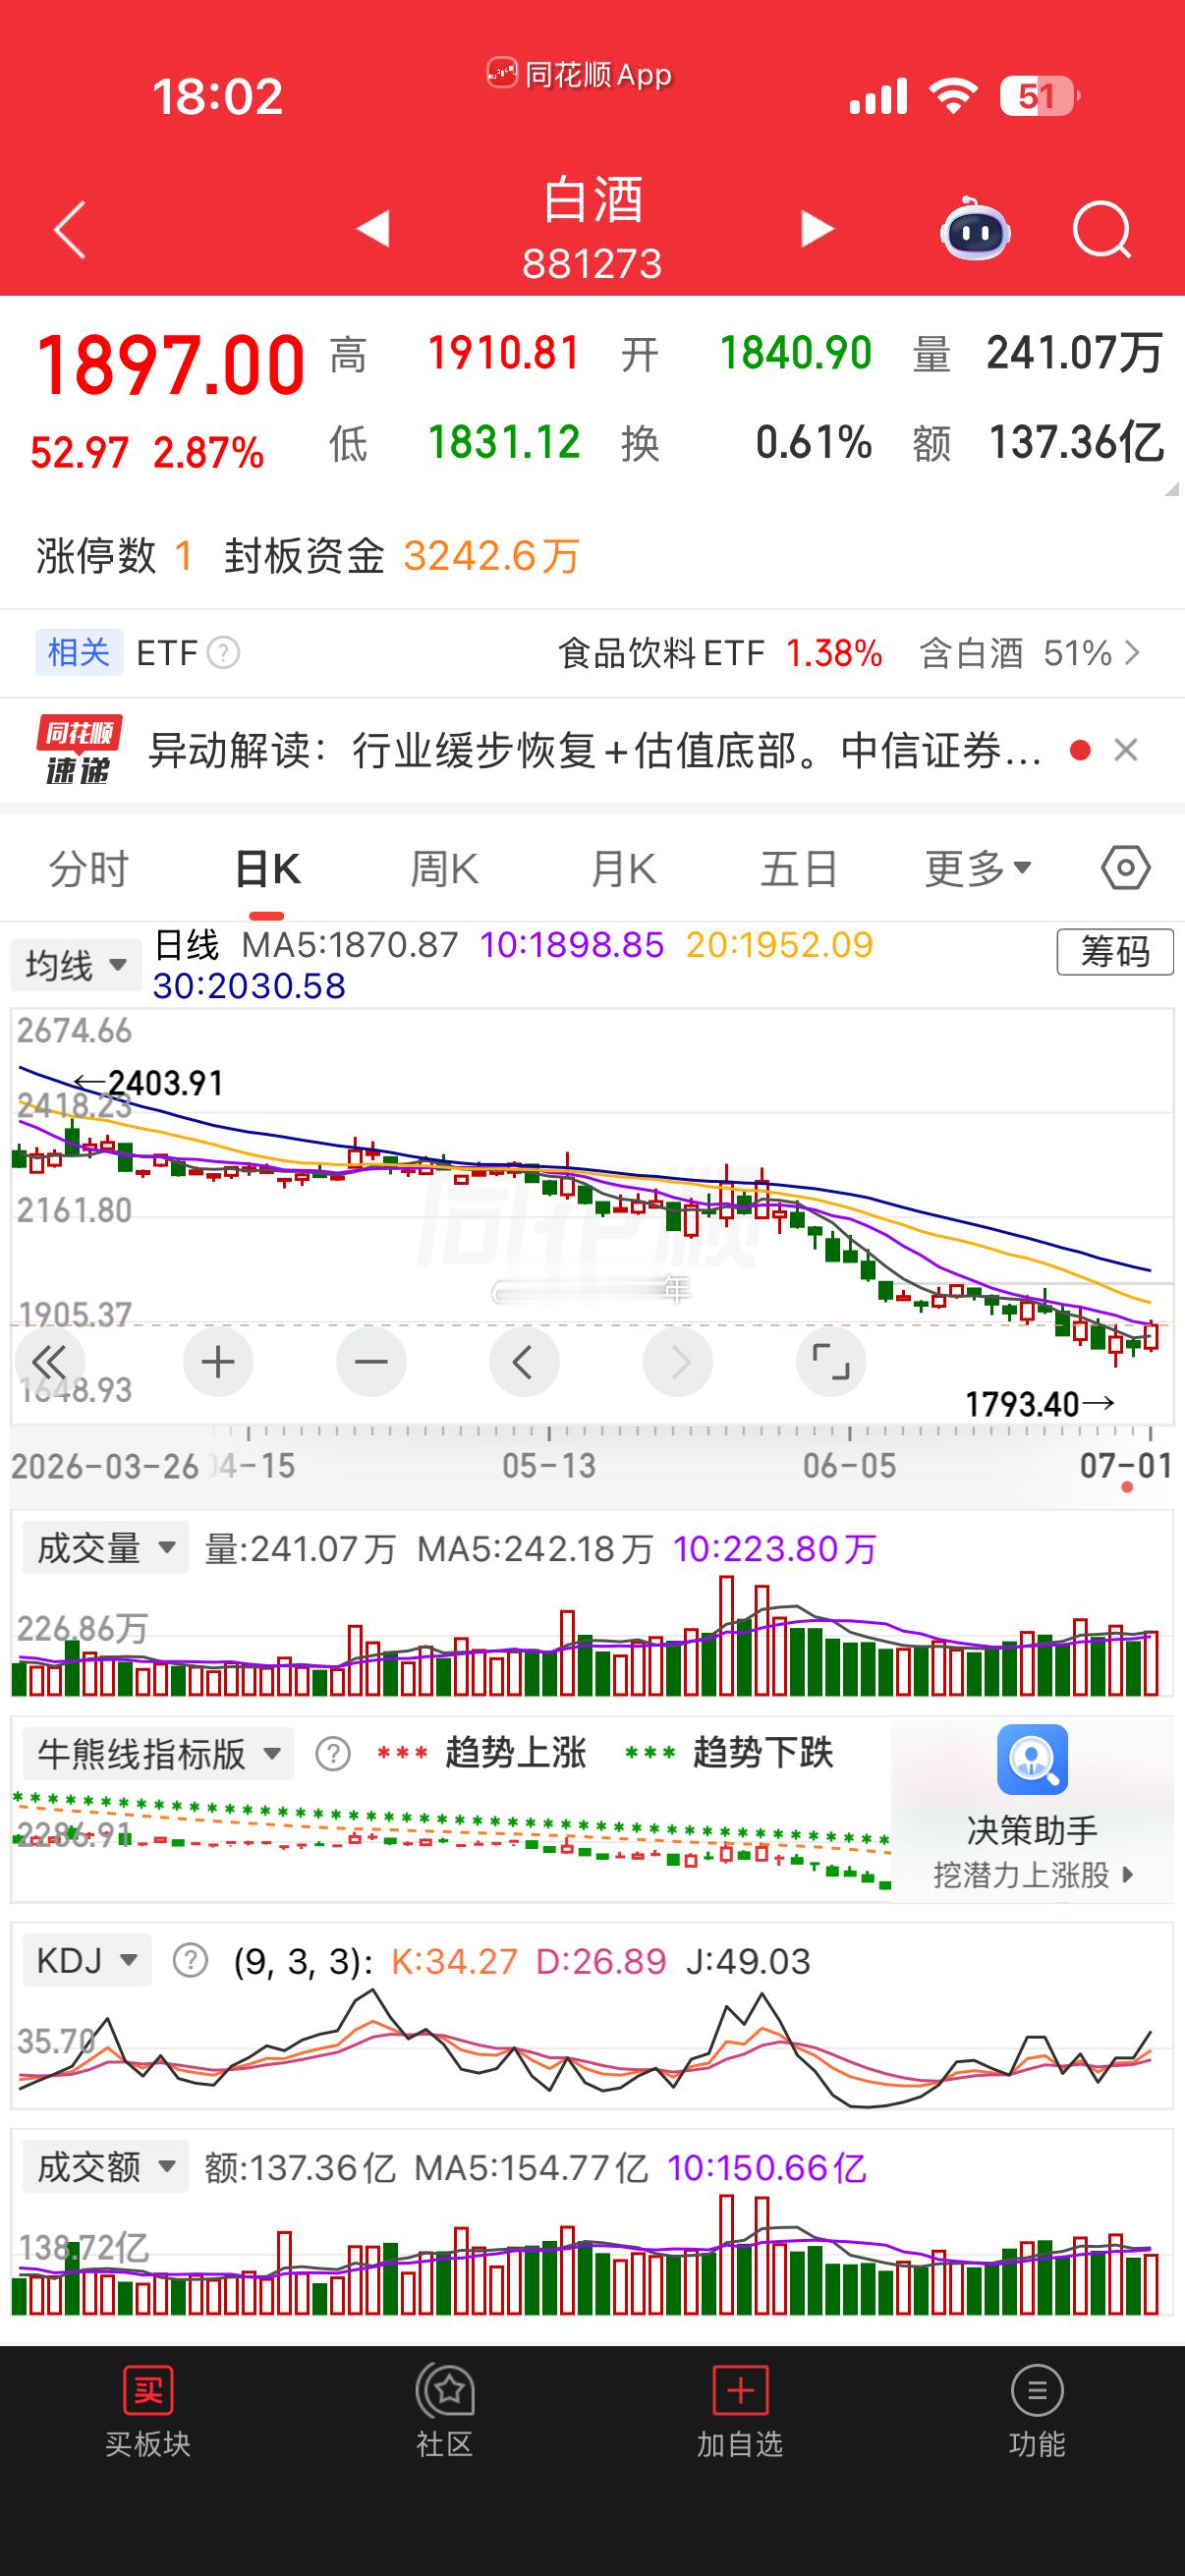Tap the KDJ help question mark
This screenshot has width=1185, height=2576.
(190, 1961)
